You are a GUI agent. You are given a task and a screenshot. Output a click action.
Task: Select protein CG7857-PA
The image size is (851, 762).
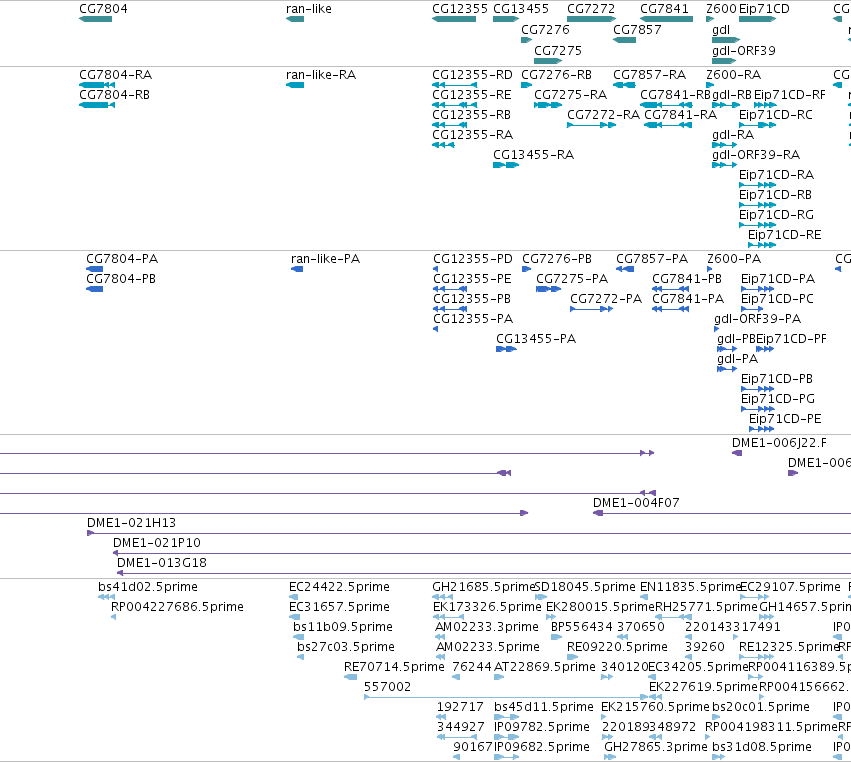[x=652, y=258]
